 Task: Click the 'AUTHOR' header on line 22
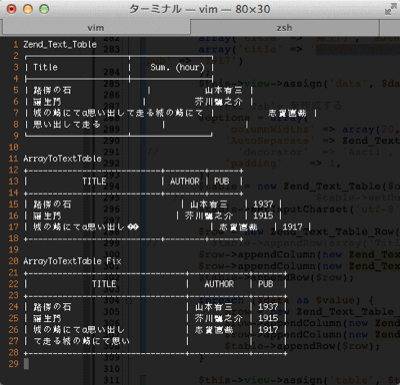tap(219, 284)
